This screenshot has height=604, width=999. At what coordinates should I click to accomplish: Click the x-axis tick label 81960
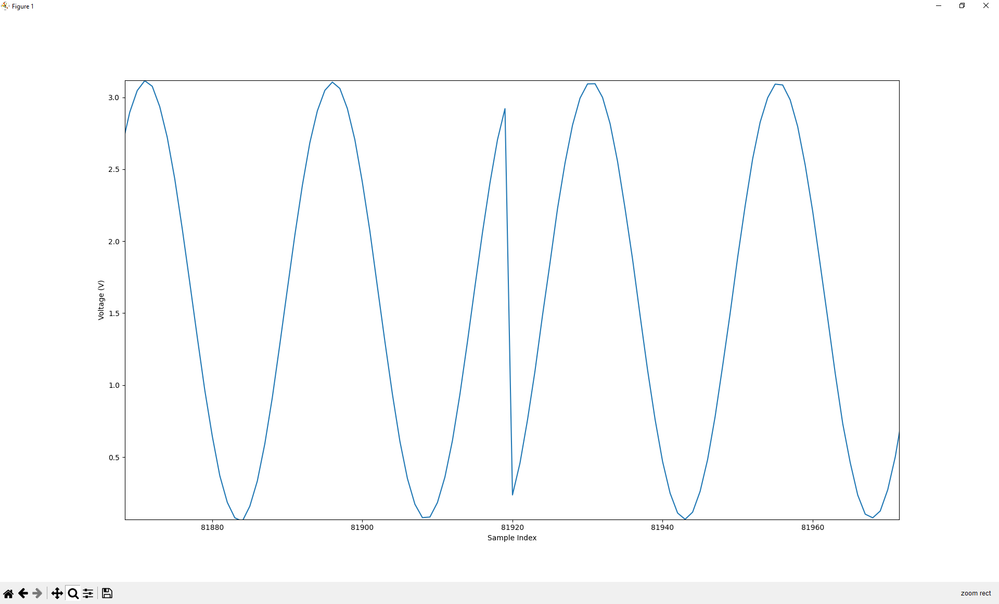[812, 528]
